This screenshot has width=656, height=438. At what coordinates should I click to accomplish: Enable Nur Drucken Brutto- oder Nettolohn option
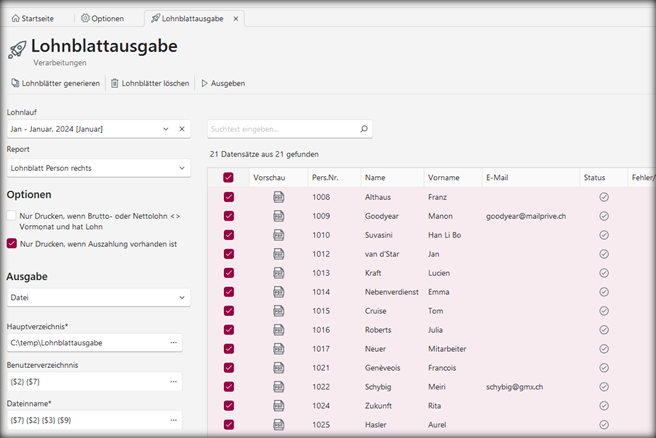12,217
